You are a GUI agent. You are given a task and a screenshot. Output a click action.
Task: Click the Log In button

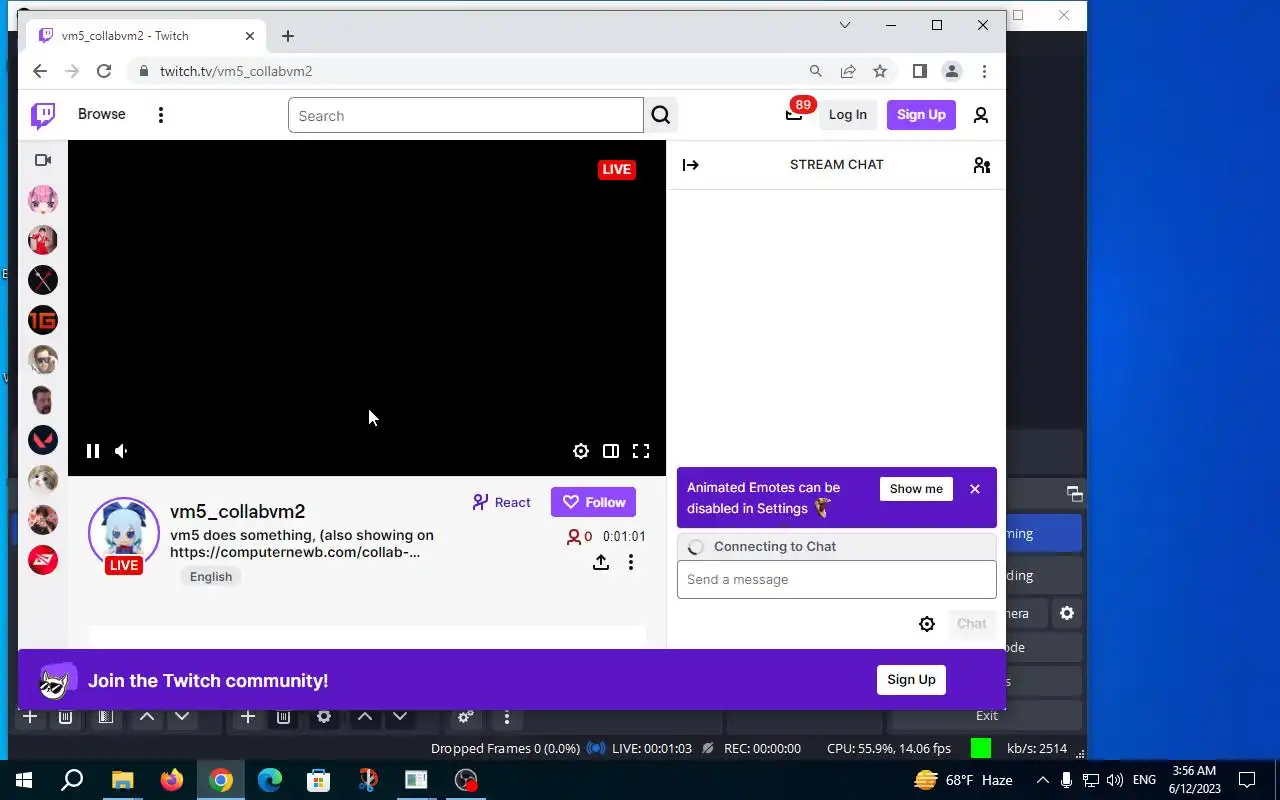(848, 115)
